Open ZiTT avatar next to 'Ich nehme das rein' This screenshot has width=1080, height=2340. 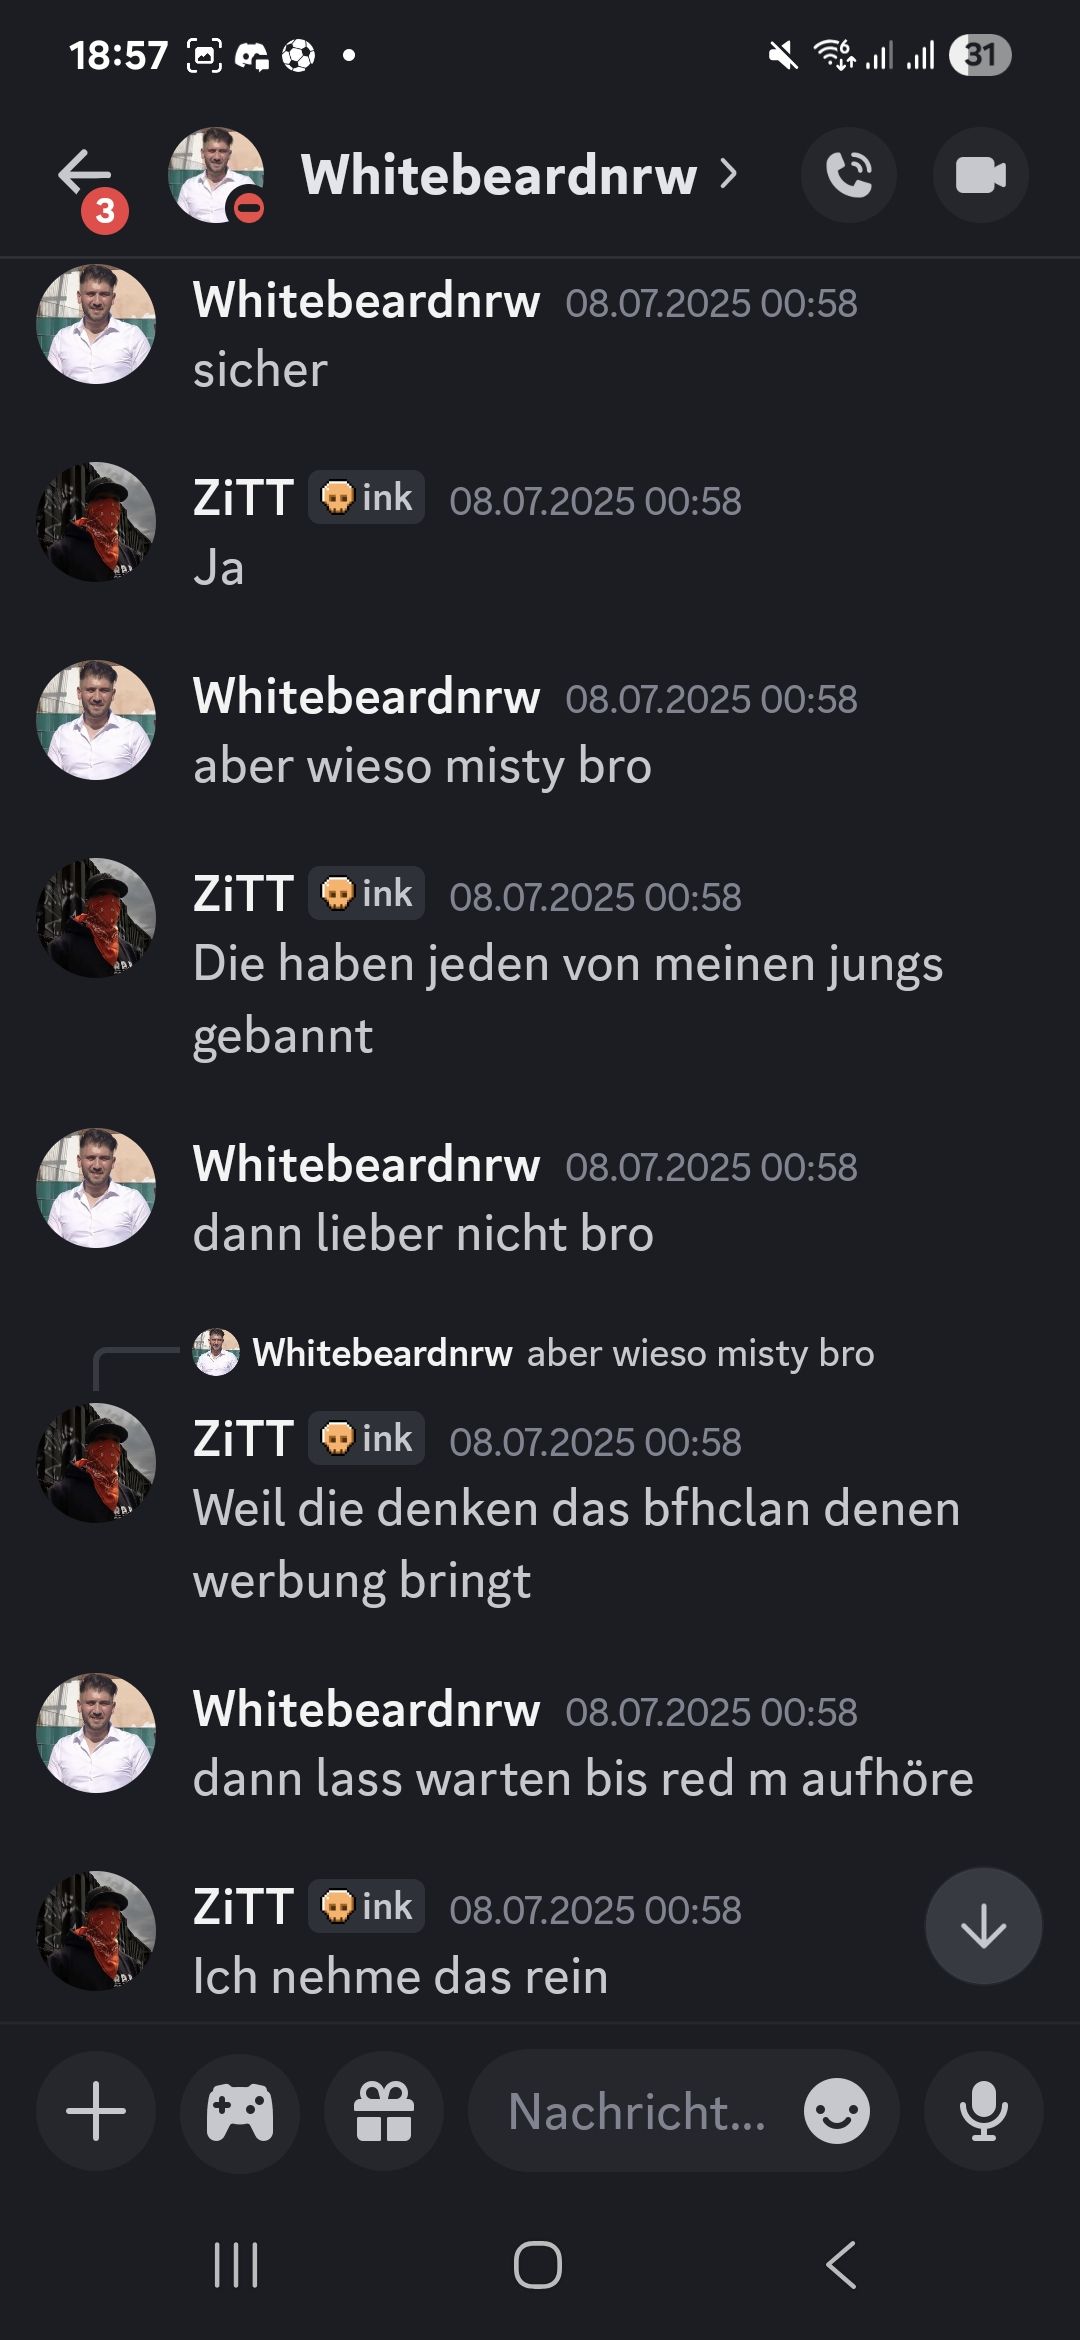coord(96,1930)
